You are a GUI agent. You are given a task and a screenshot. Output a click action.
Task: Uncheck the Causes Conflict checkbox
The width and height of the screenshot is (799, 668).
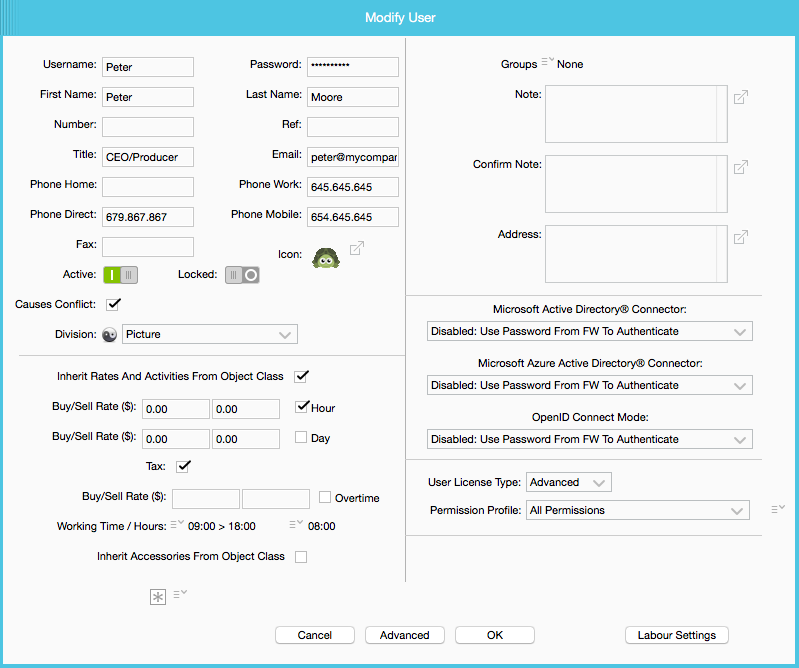[x=113, y=304]
